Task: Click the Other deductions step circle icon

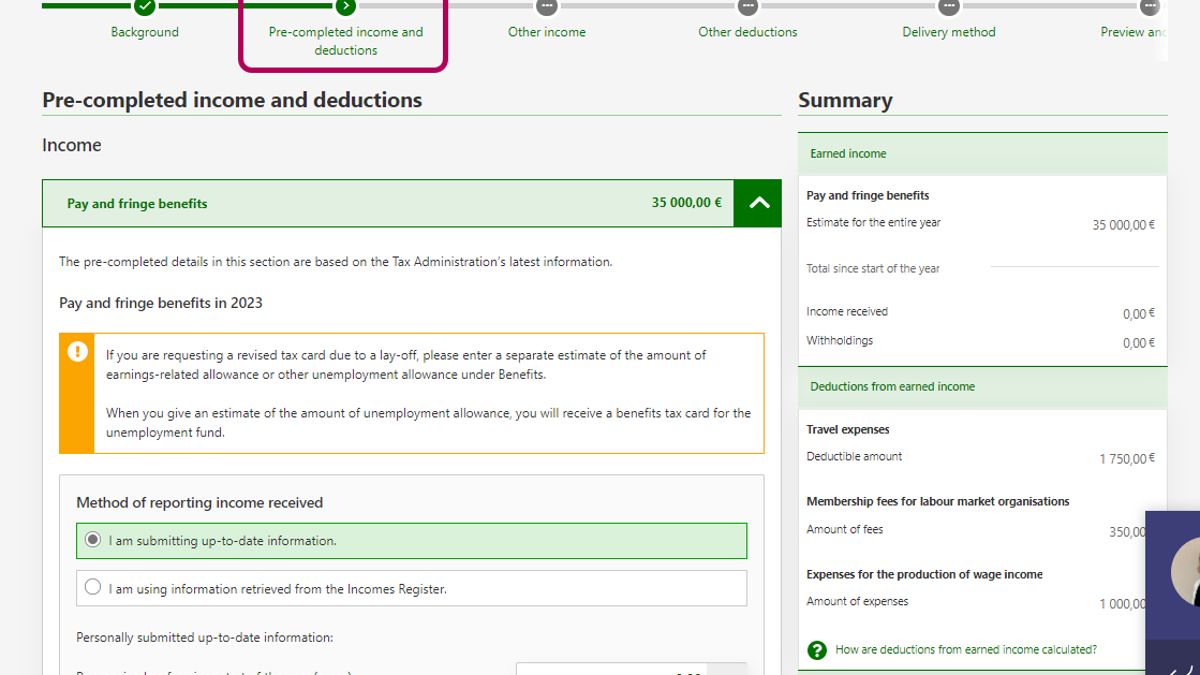Action: pos(748,7)
